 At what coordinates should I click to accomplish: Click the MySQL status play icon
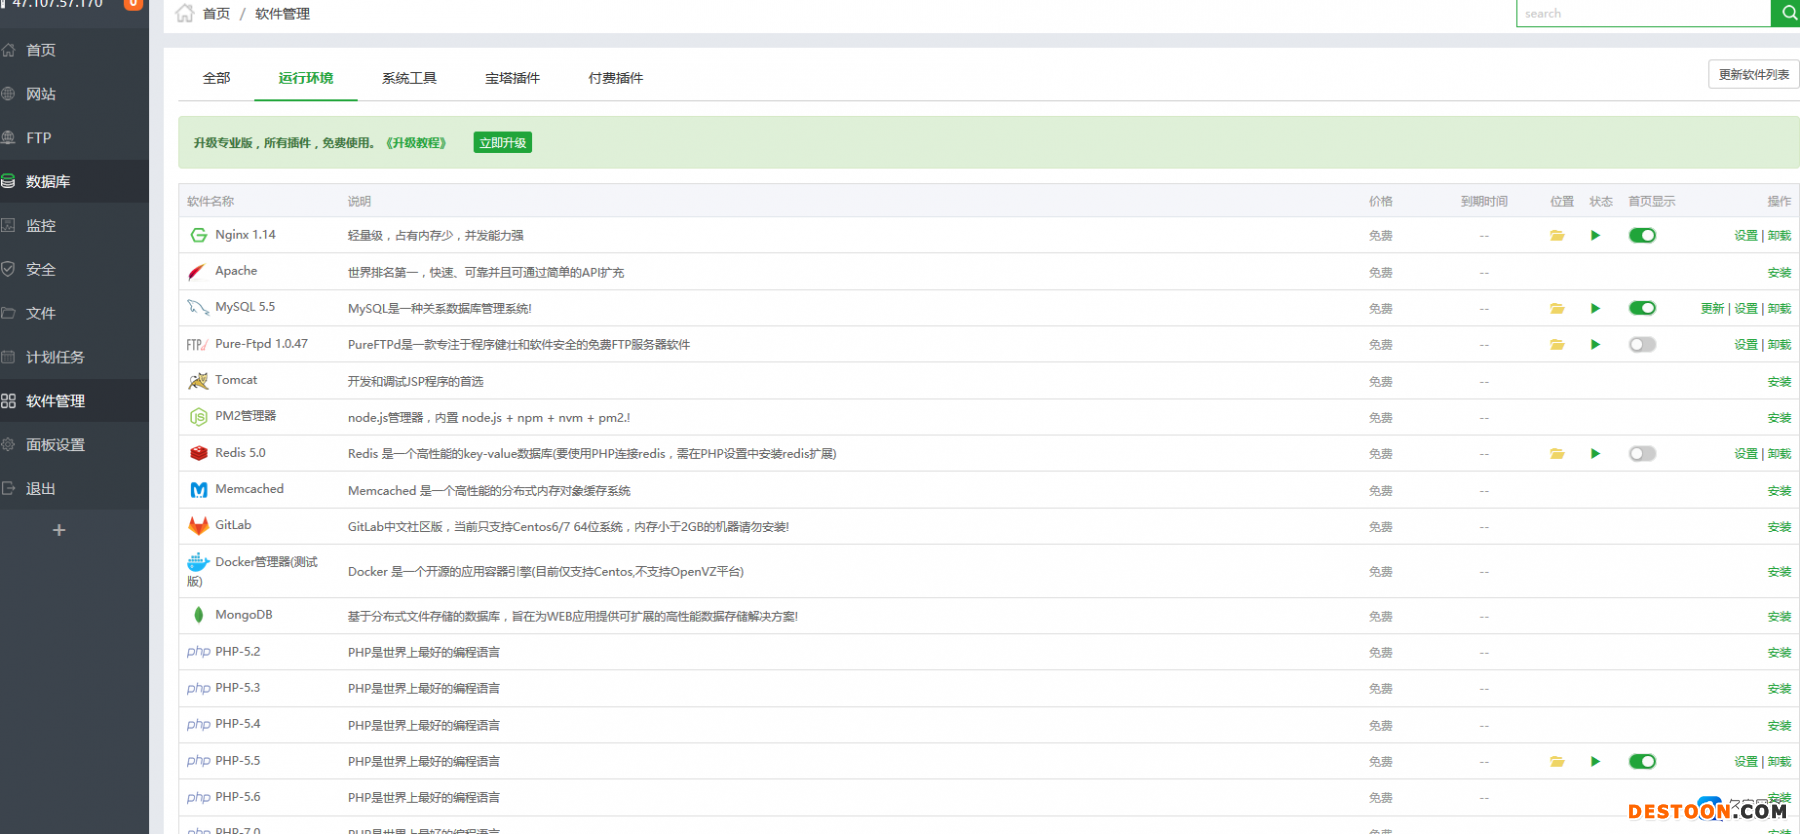click(x=1595, y=309)
